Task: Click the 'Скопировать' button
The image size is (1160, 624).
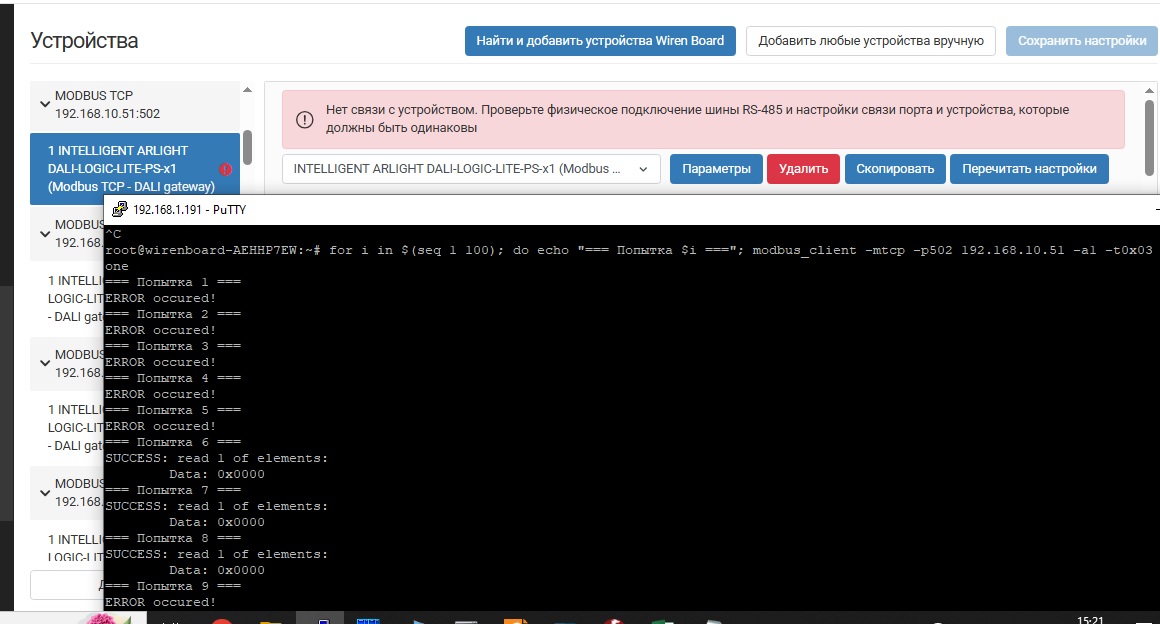Action: click(x=895, y=169)
